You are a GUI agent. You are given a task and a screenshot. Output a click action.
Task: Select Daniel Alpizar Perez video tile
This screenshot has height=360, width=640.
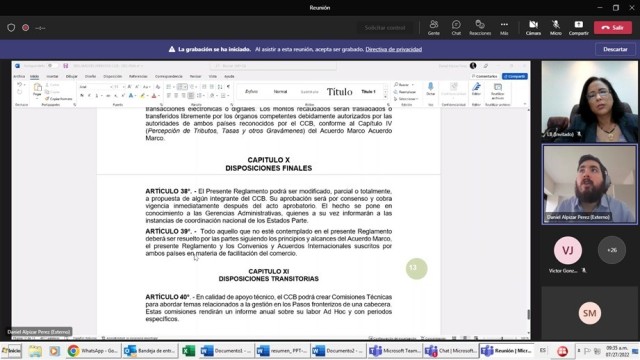(x=589, y=184)
